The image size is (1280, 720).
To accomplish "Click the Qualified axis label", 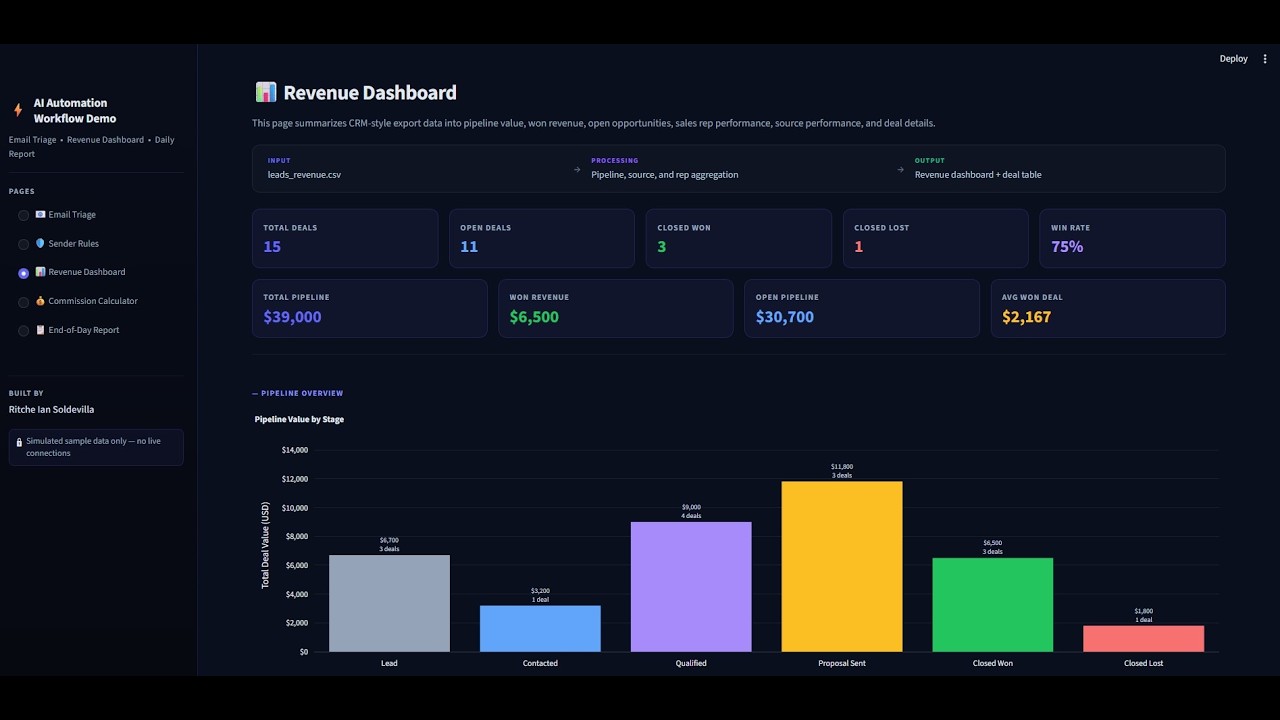I will [691, 664].
